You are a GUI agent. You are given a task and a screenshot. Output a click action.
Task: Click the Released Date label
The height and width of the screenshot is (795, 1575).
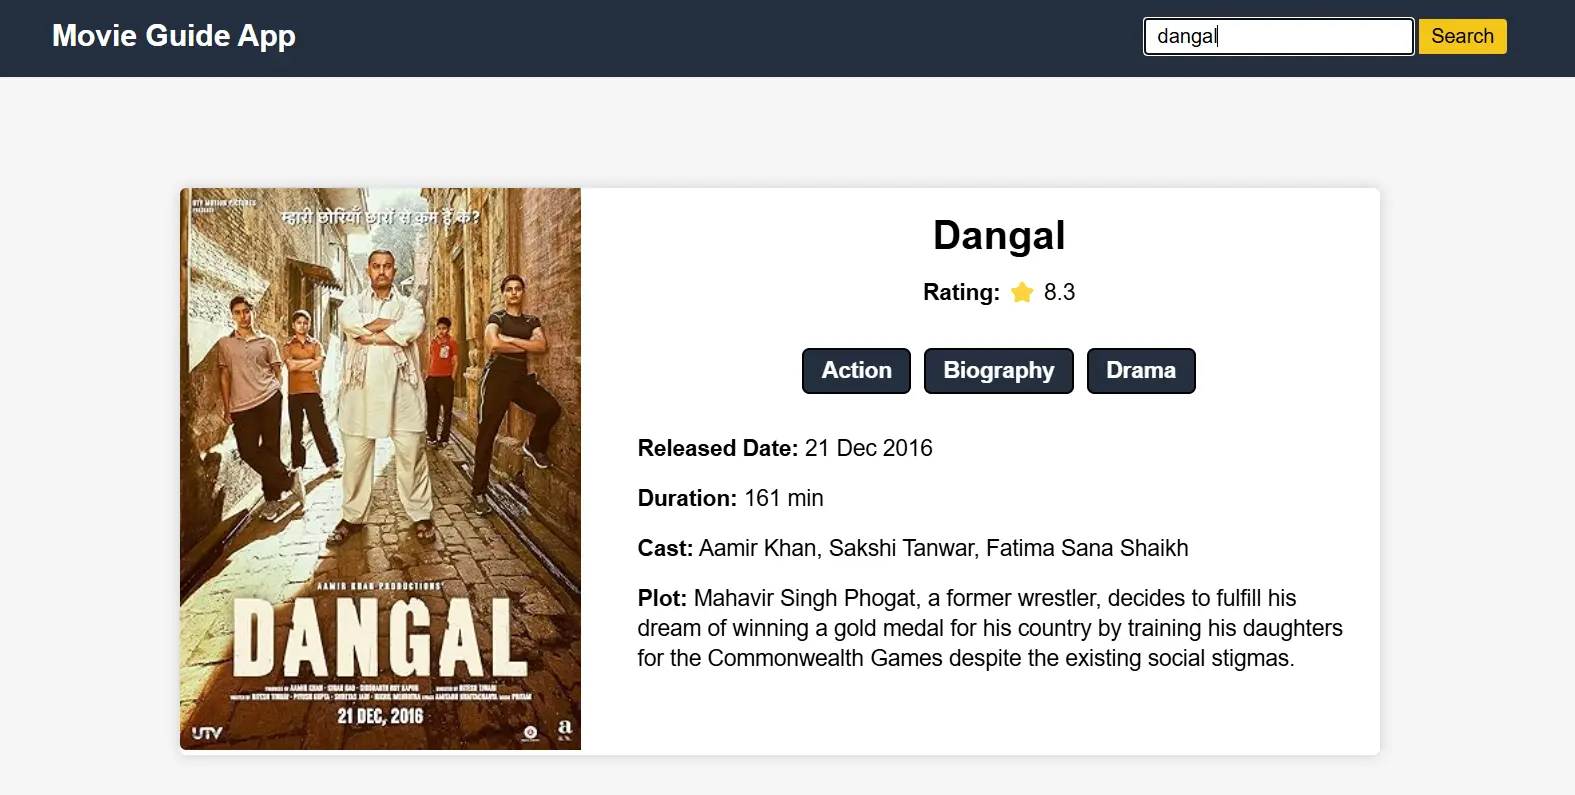718,448
